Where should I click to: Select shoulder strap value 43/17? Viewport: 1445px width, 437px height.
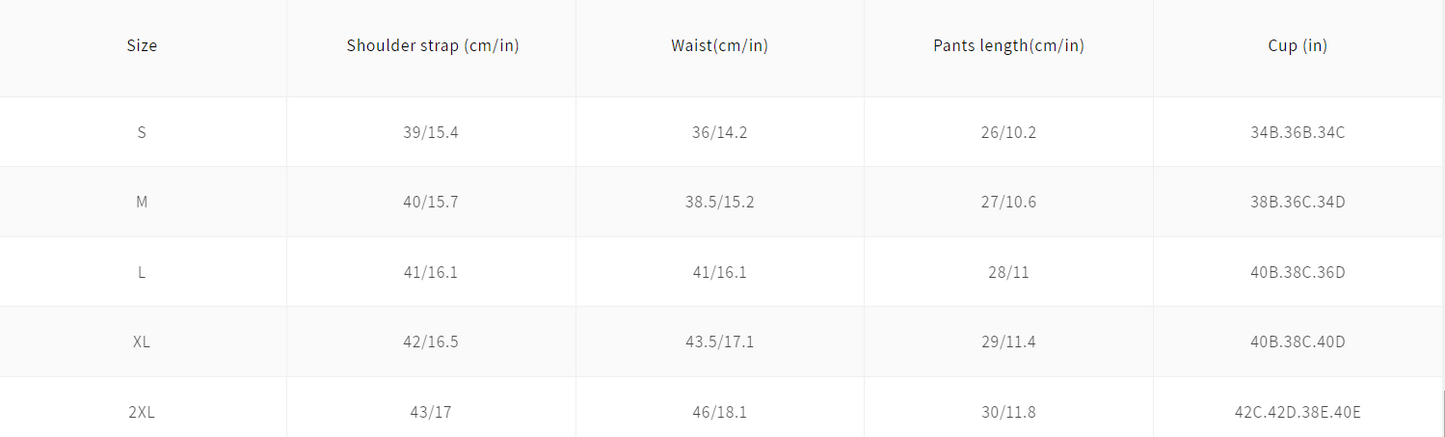[x=432, y=412]
